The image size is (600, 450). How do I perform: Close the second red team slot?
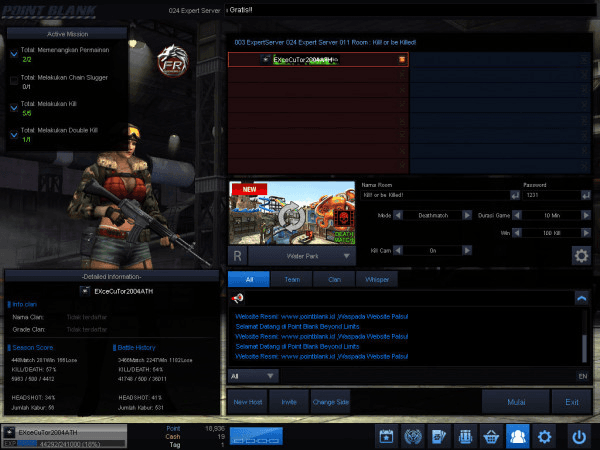(x=402, y=75)
